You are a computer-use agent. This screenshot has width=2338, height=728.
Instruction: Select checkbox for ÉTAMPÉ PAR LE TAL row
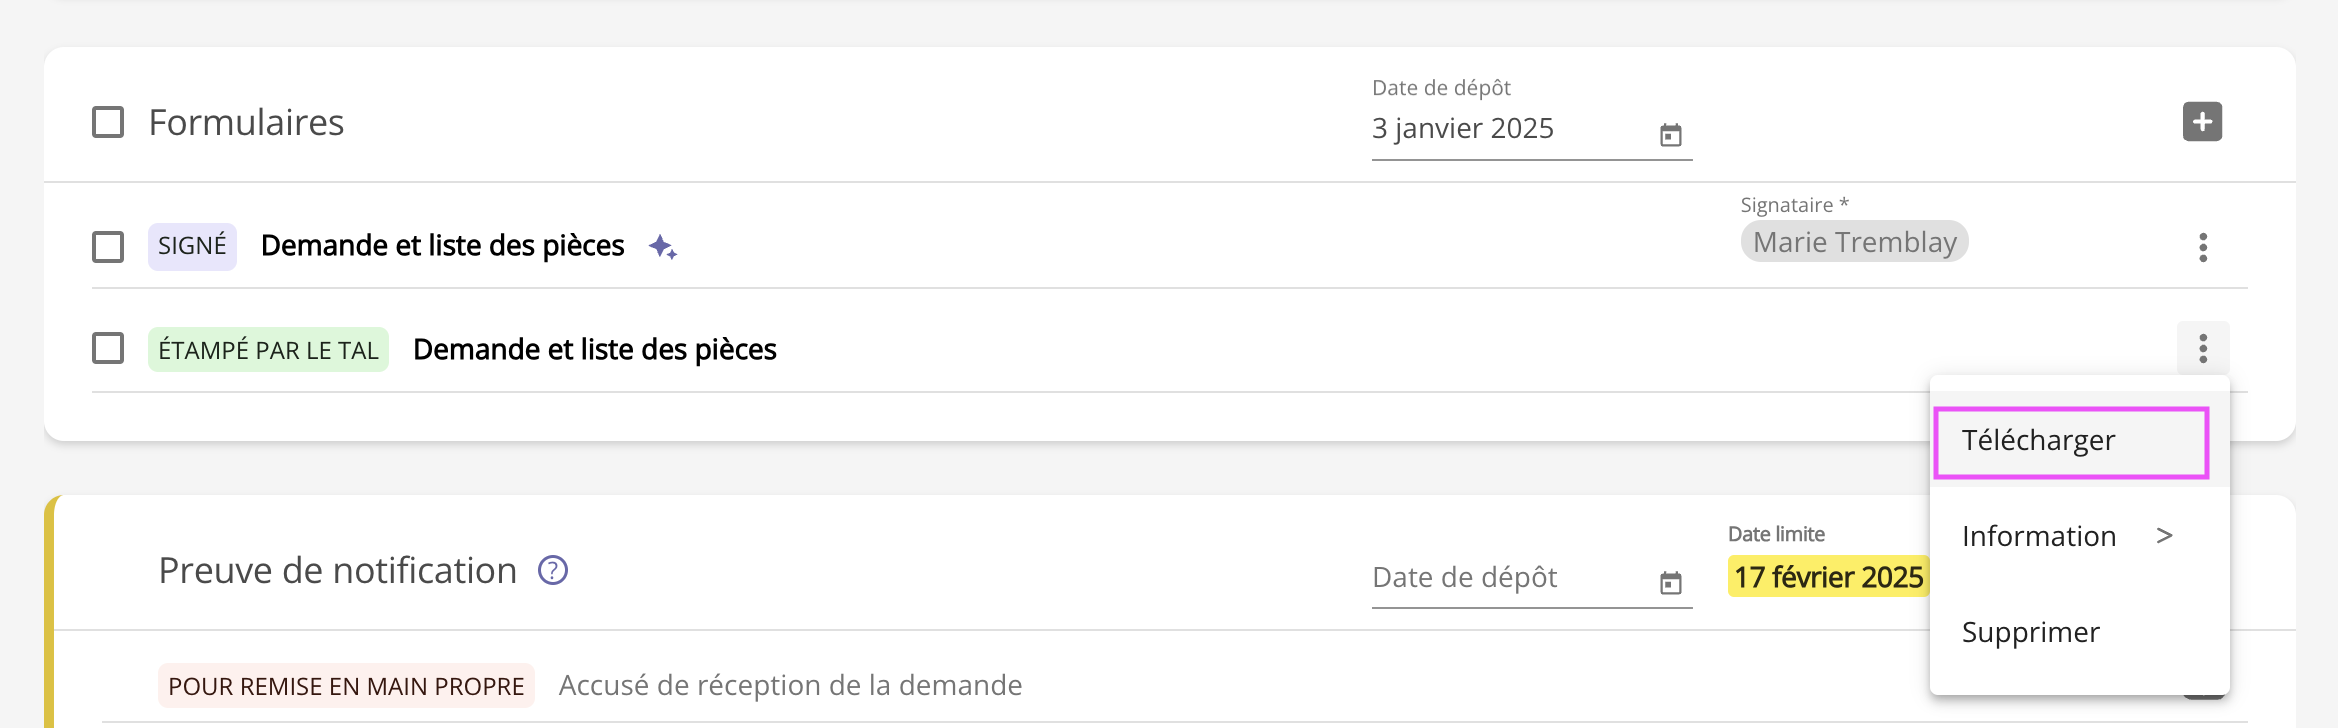click(x=108, y=348)
